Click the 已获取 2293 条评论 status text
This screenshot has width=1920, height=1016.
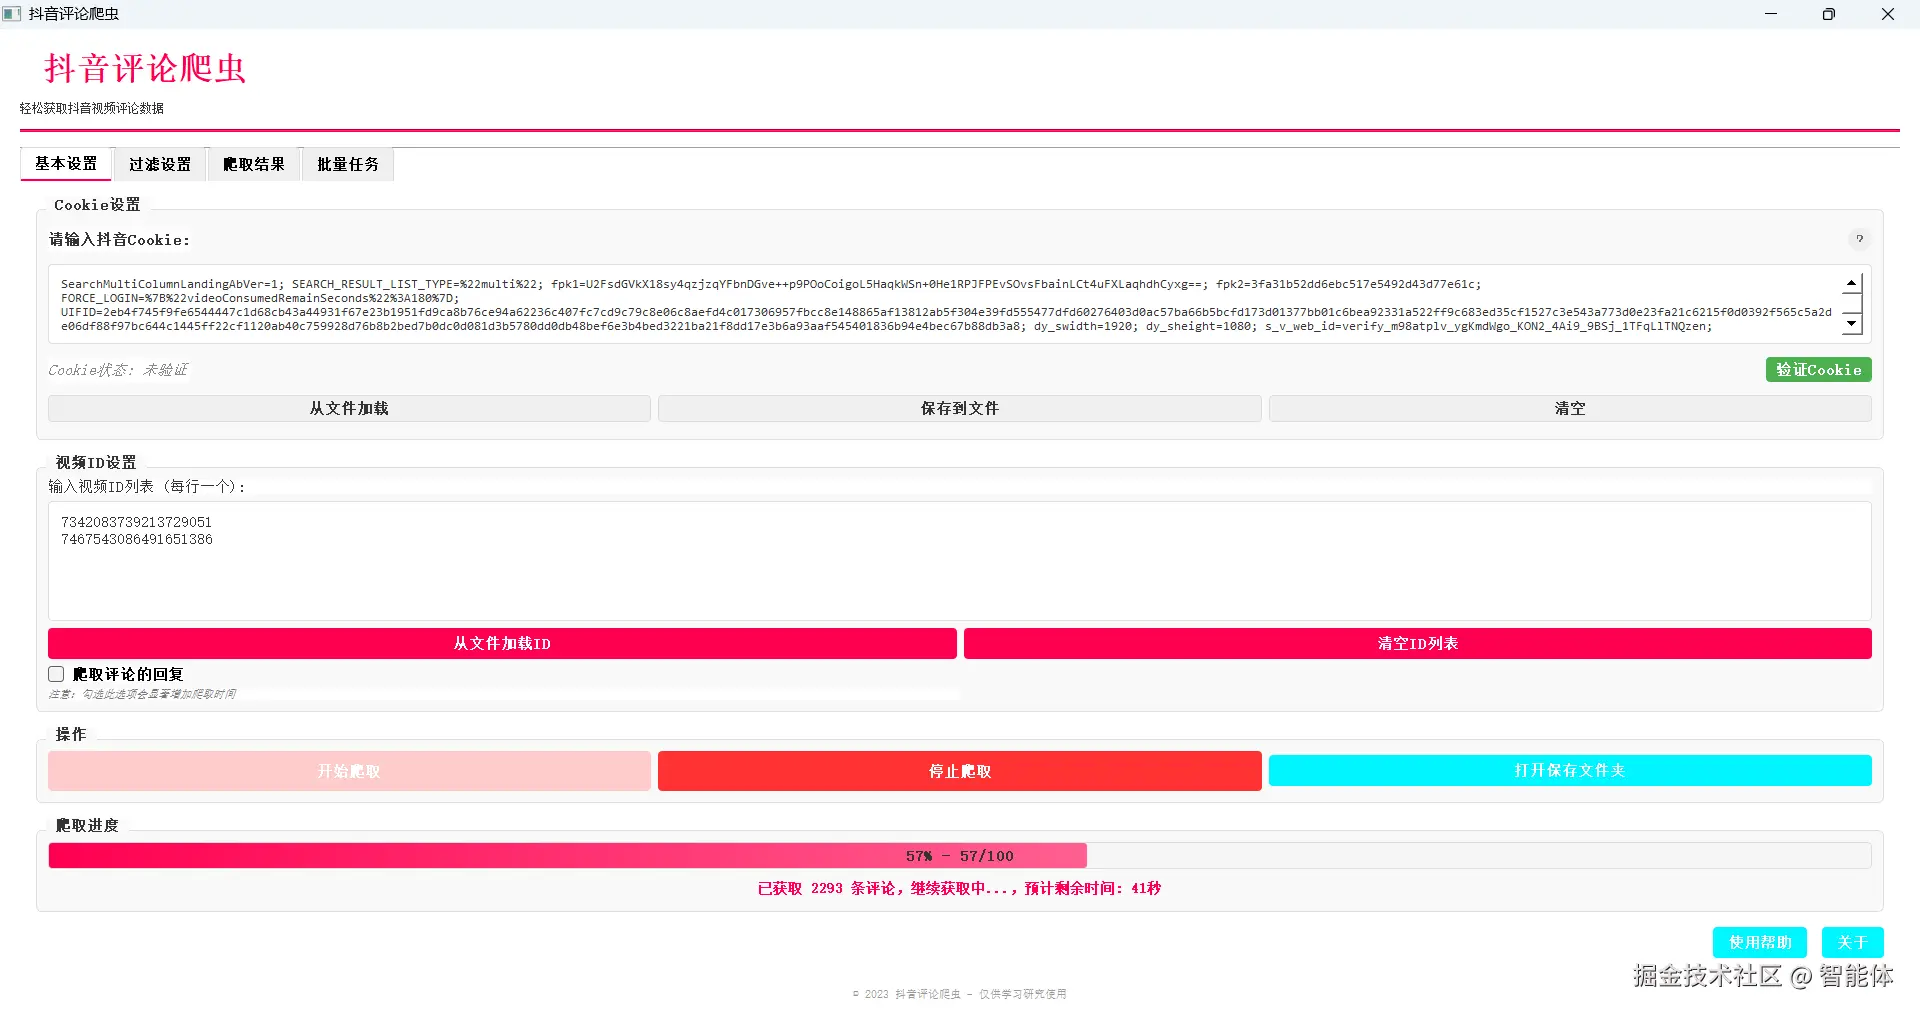pyautogui.click(x=960, y=888)
